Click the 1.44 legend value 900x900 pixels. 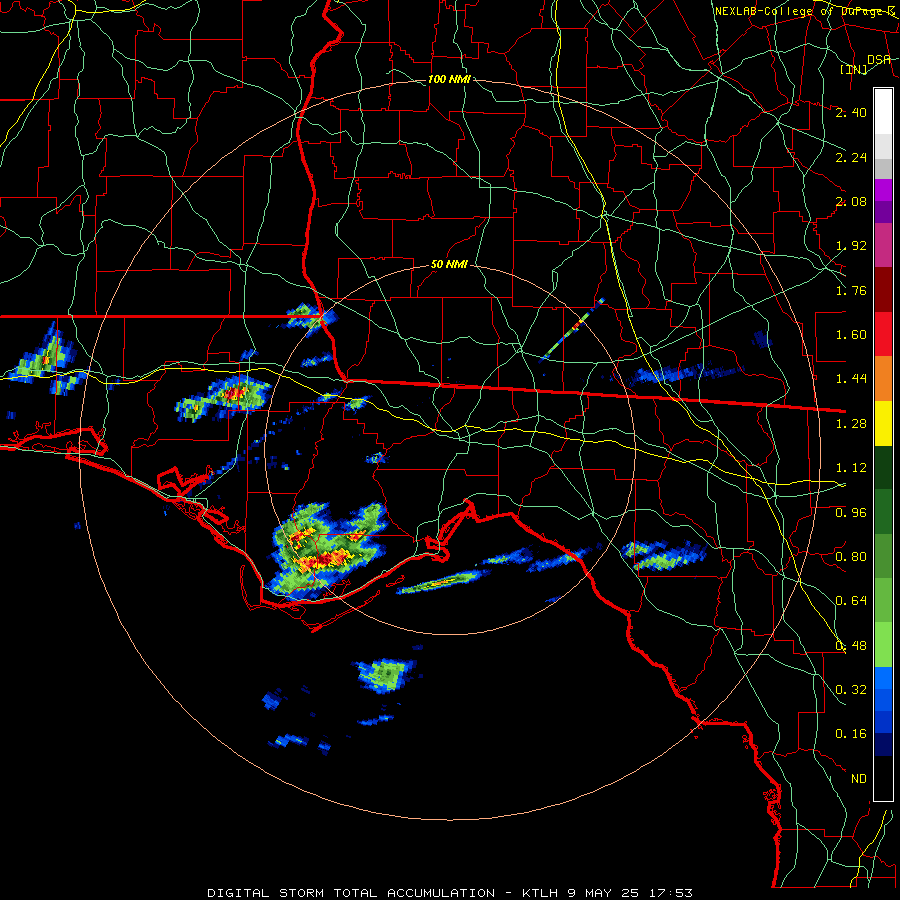851,379
